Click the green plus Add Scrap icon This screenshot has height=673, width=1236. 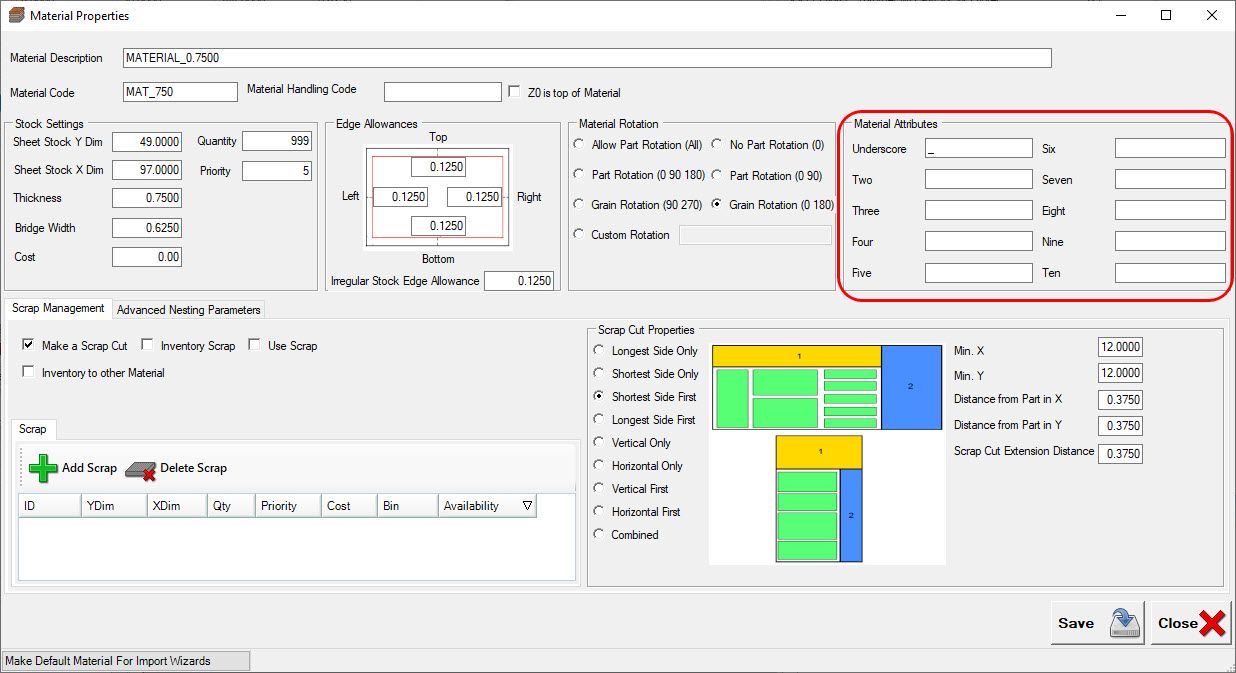pyautogui.click(x=43, y=468)
